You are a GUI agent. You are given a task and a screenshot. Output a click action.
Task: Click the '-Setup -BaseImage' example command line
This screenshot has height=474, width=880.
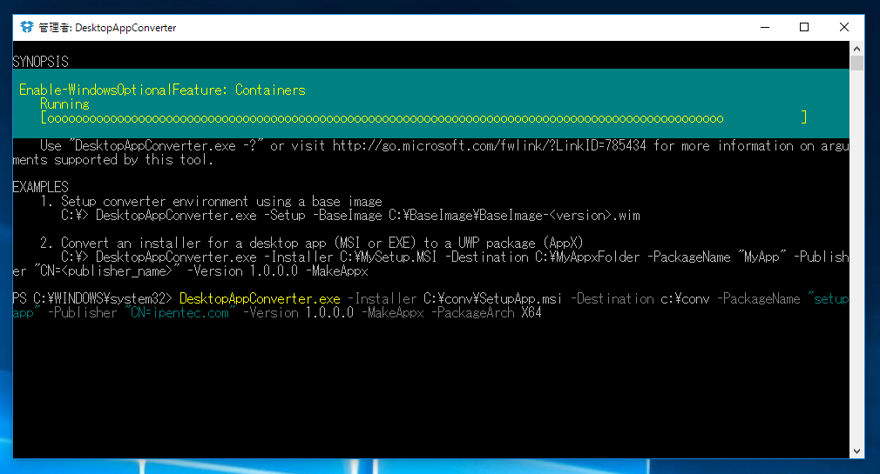pyautogui.click(x=351, y=215)
